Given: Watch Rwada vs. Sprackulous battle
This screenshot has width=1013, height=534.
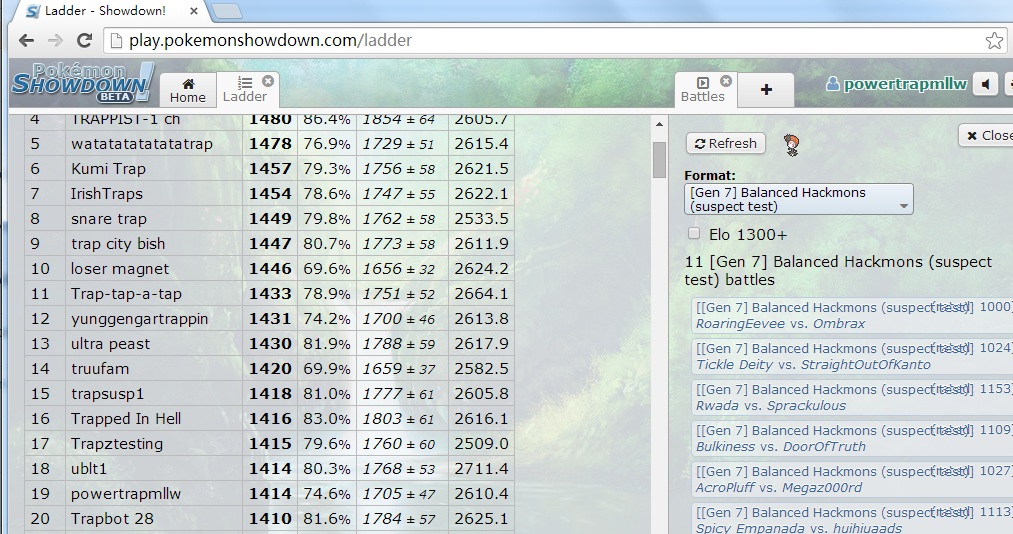Looking at the screenshot, I should (x=853, y=398).
